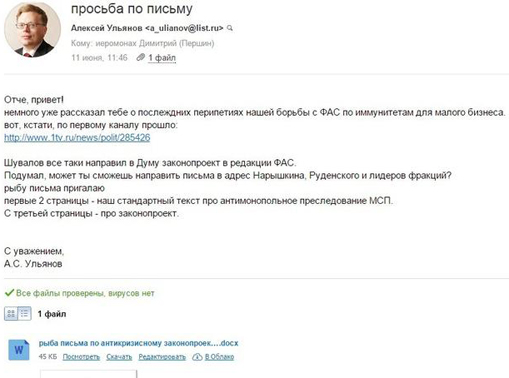509x378 pixels.
Task: Click the attachment preview thumbnail at bottom
Action: 89,373
